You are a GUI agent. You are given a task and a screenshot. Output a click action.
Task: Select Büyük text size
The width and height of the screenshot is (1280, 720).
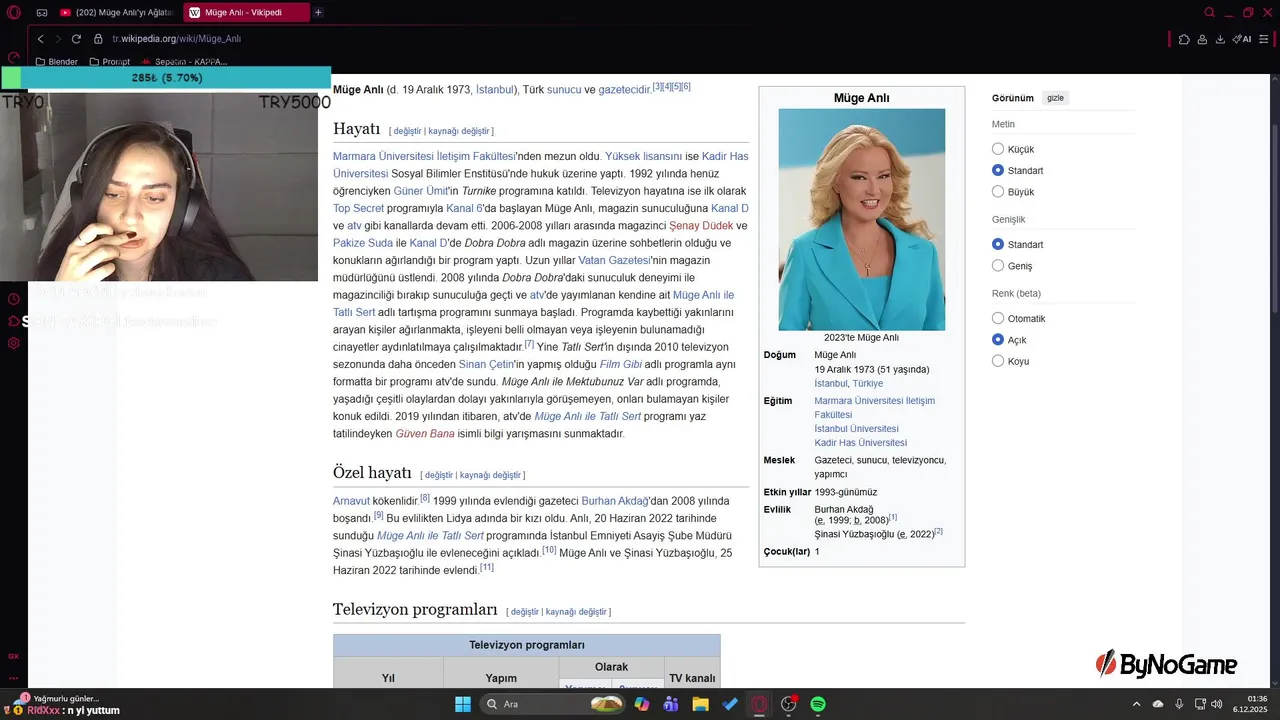[998, 191]
